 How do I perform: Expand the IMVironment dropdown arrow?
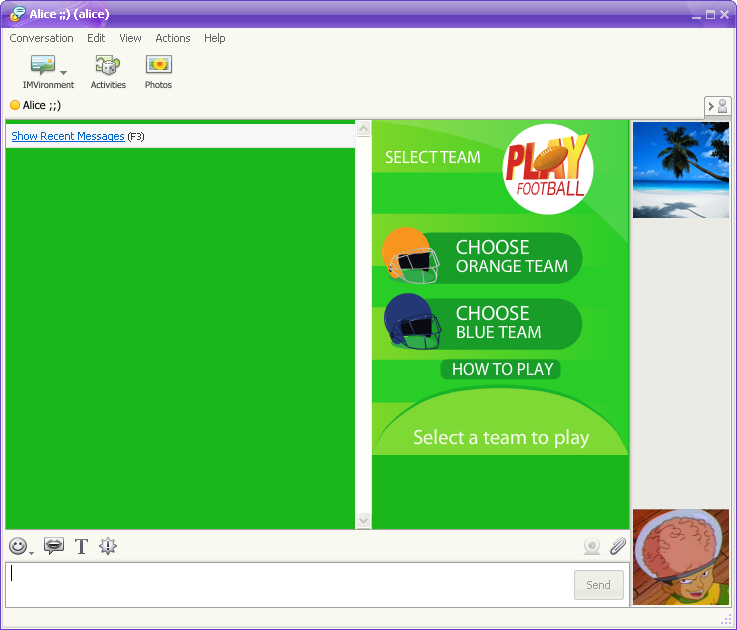click(64, 72)
